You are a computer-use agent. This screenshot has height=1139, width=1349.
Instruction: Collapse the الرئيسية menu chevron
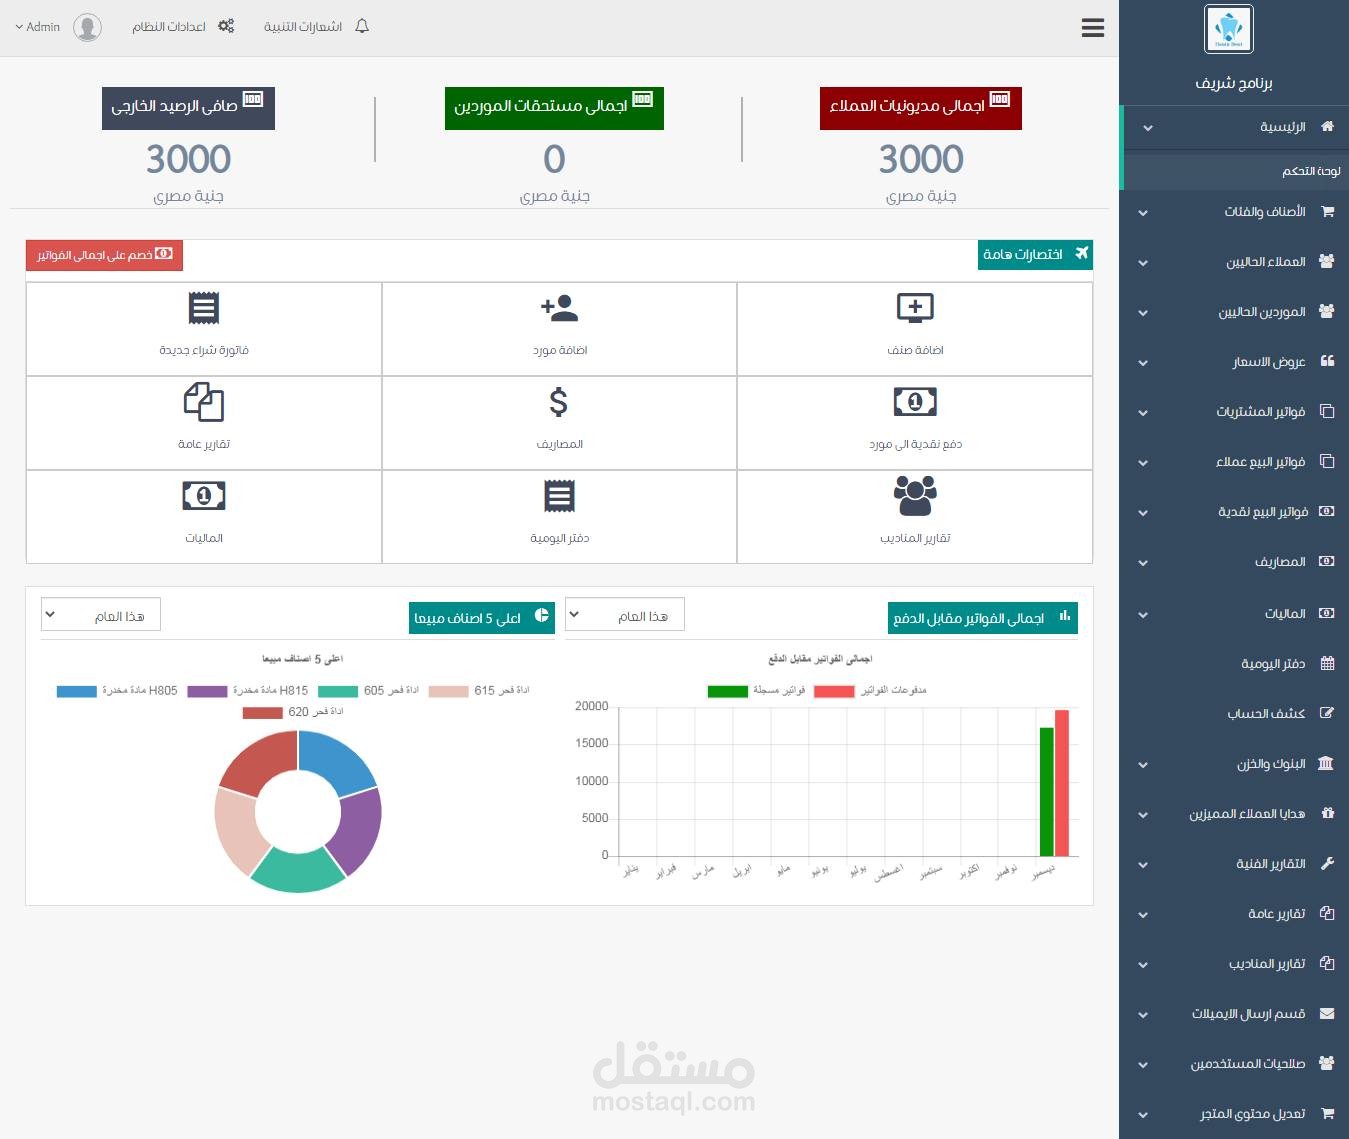[x=1147, y=128]
